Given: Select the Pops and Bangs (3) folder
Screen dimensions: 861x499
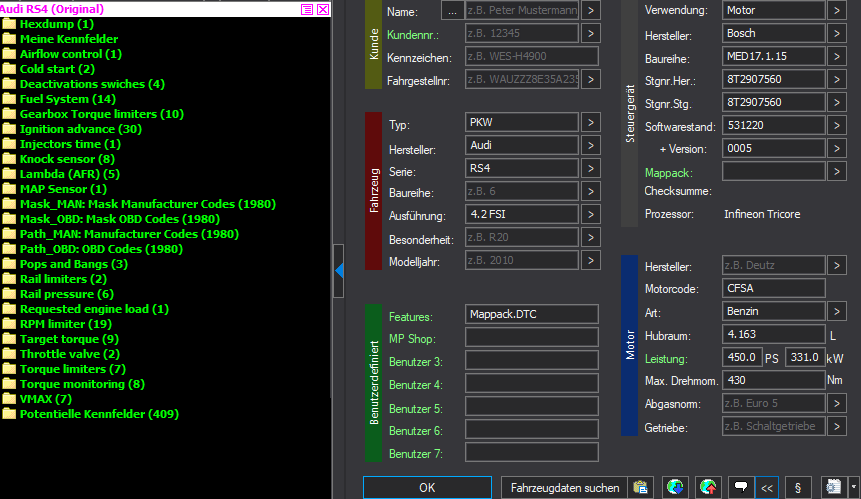Looking at the screenshot, I should tap(74, 264).
